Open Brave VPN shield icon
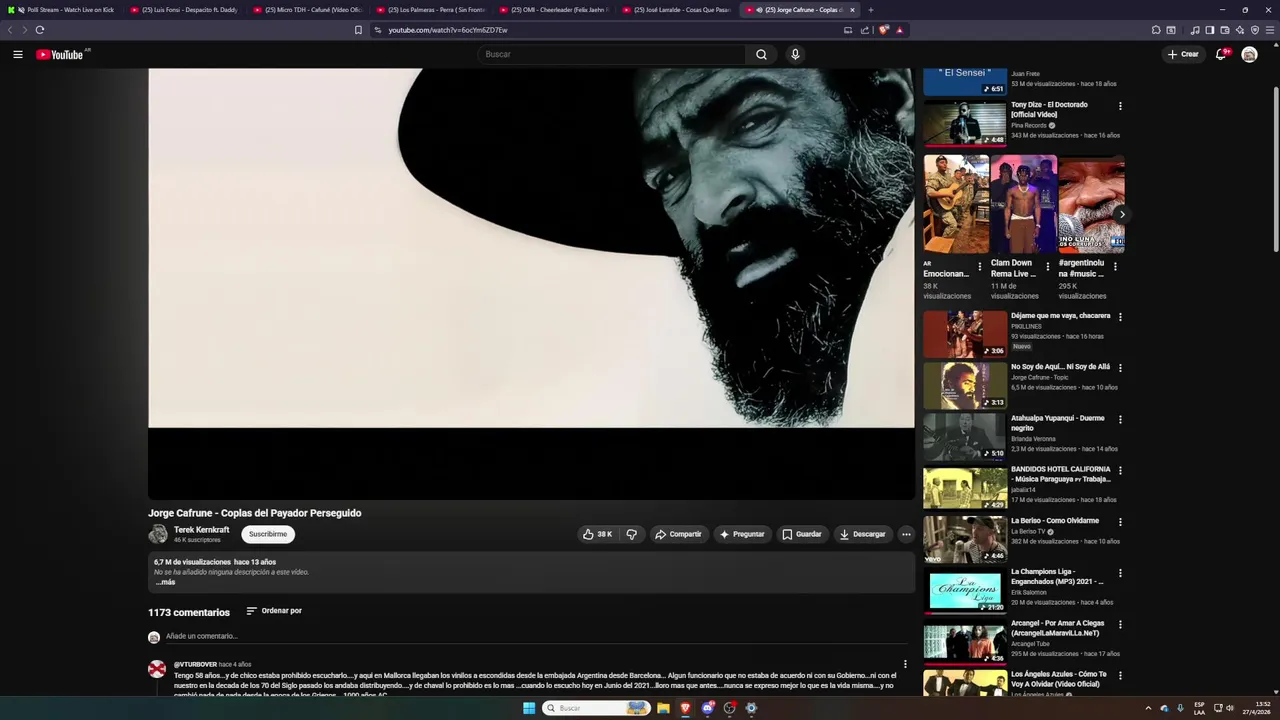Viewport: 1280px width, 720px height. click(1255, 30)
